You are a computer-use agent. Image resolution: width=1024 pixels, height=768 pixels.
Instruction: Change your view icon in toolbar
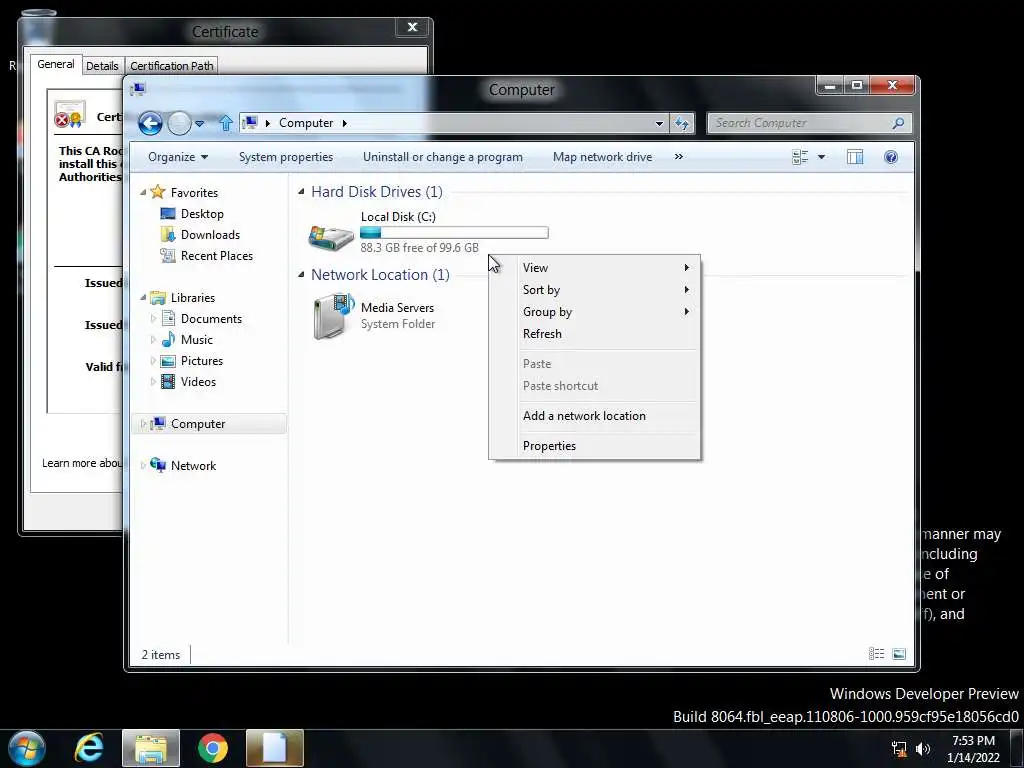tap(800, 157)
